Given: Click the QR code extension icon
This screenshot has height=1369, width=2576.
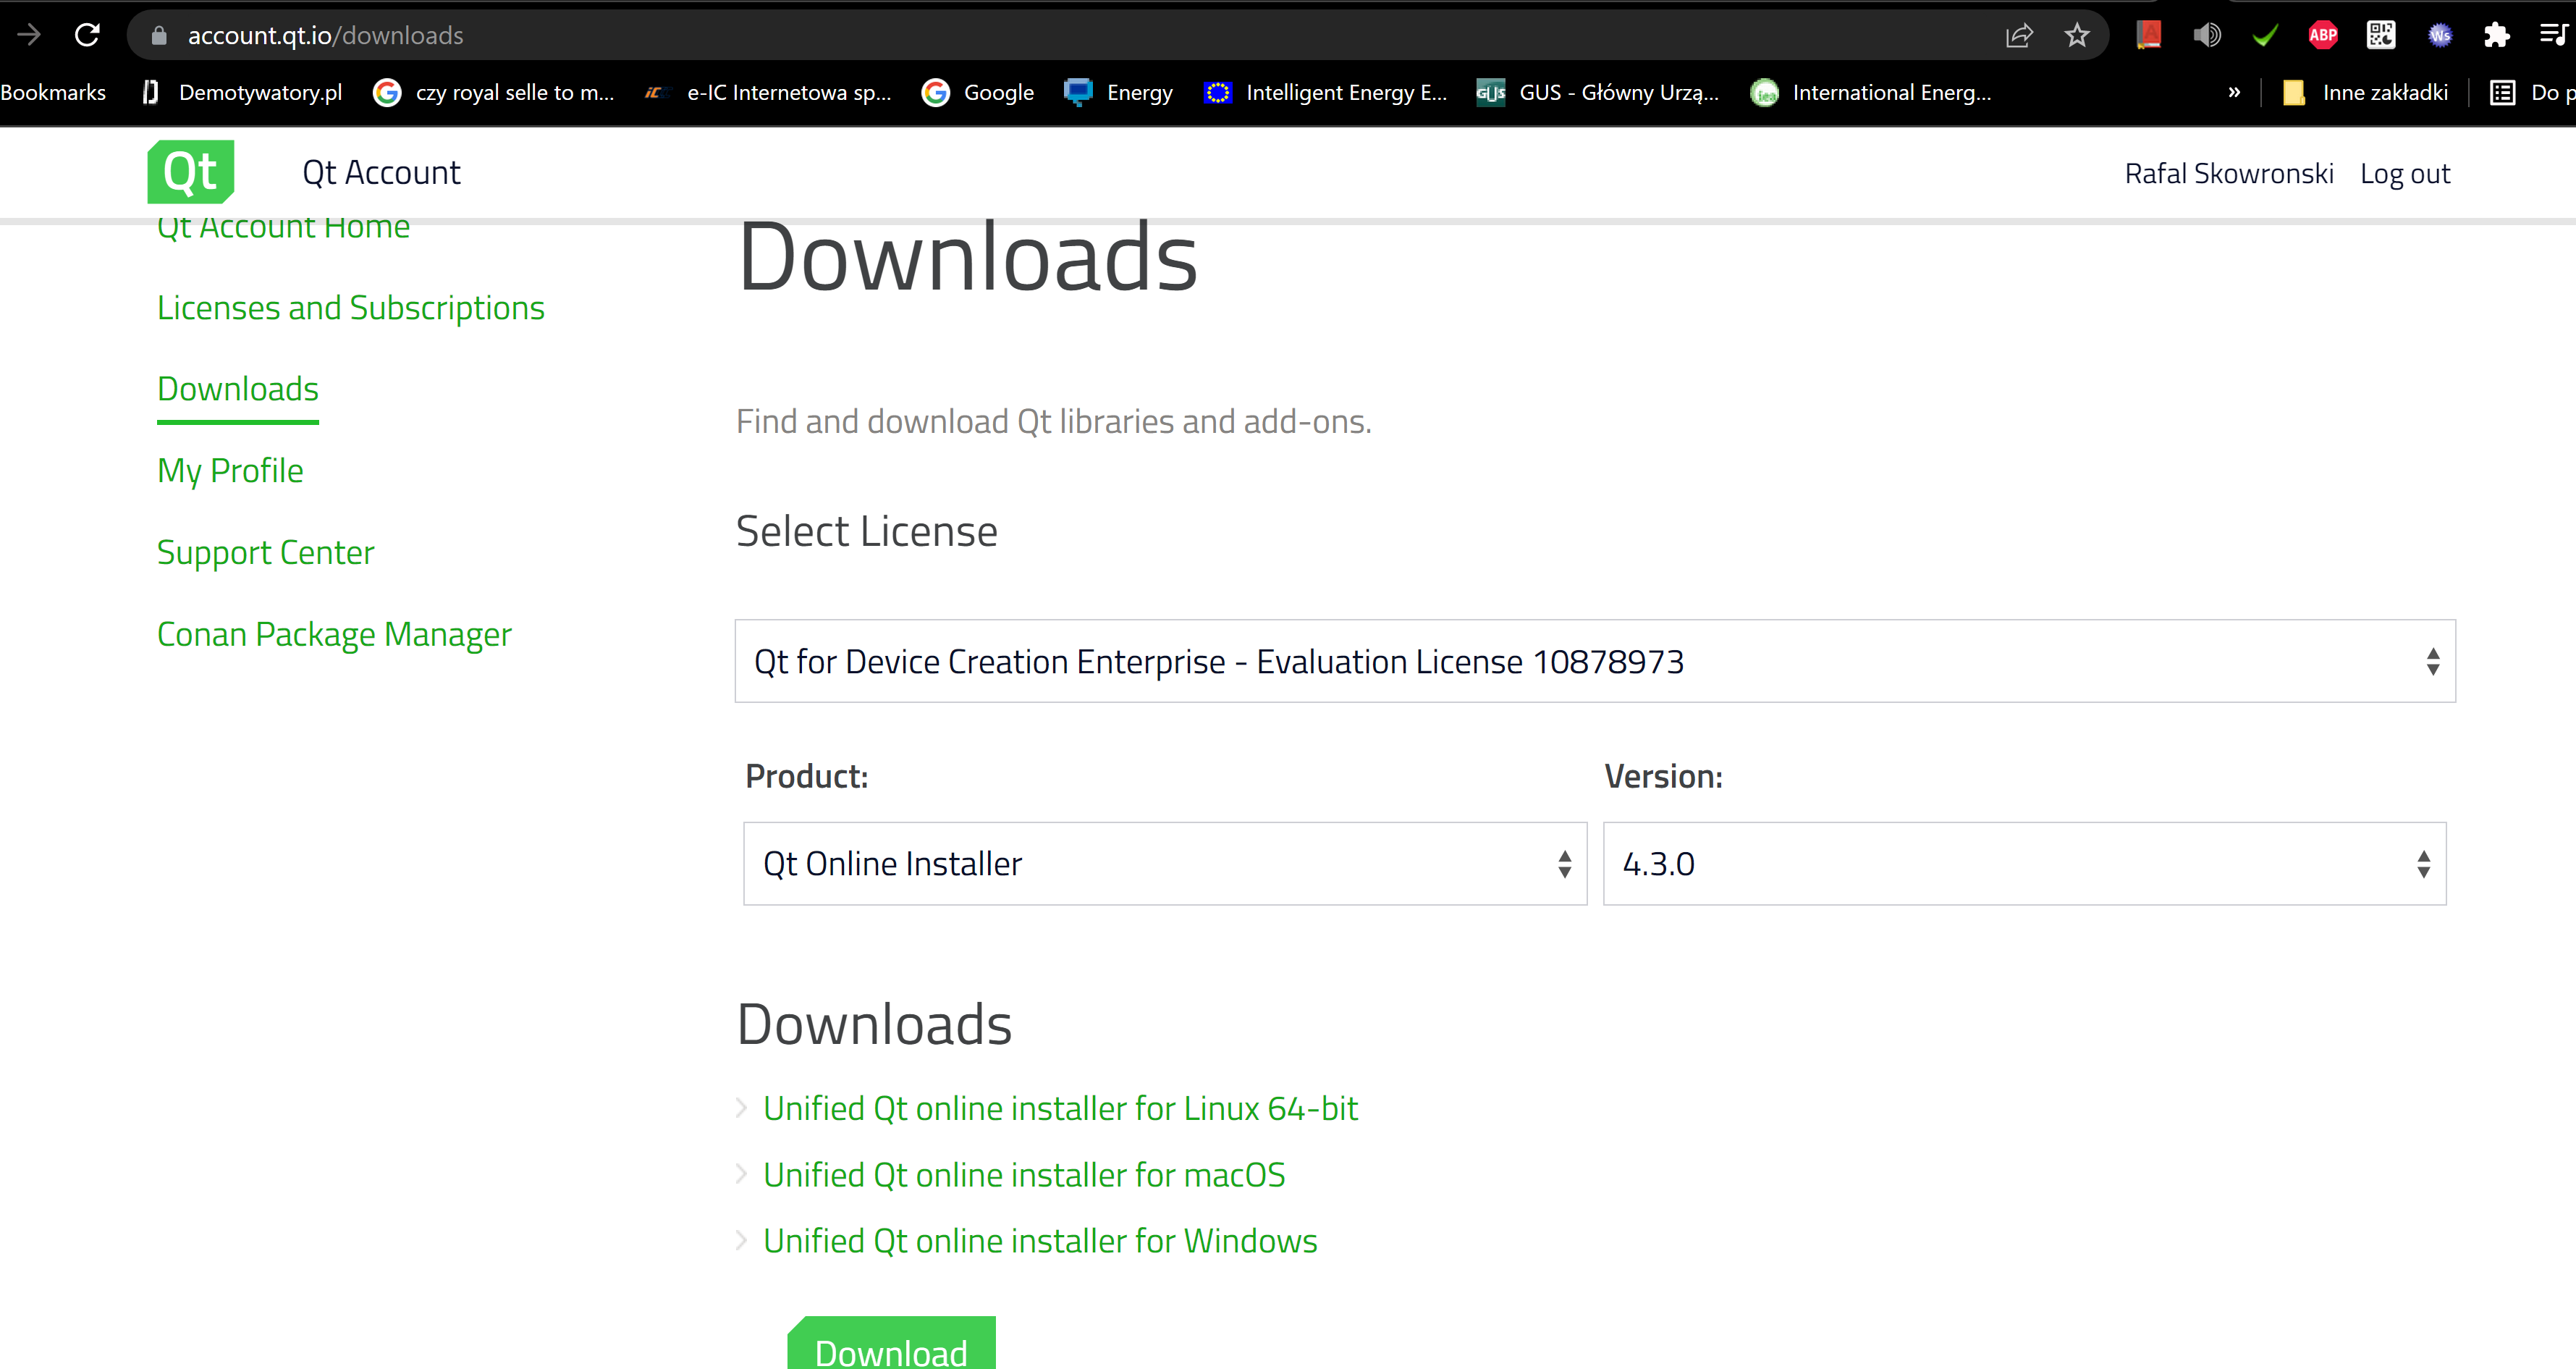Looking at the screenshot, I should click(2380, 35).
